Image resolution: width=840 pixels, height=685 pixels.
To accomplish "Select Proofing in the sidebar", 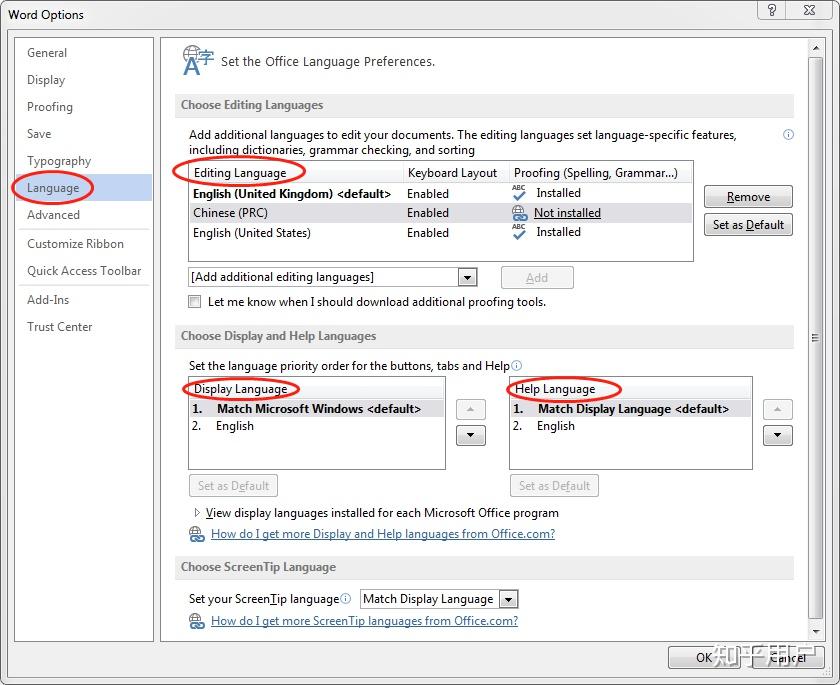I will pyautogui.click(x=50, y=107).
